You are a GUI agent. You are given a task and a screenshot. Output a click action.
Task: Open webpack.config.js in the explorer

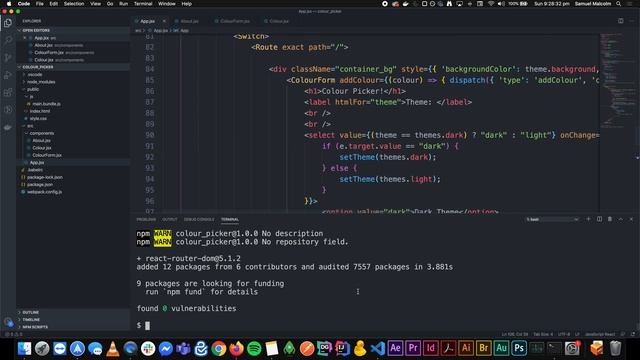tap(44, 192)
